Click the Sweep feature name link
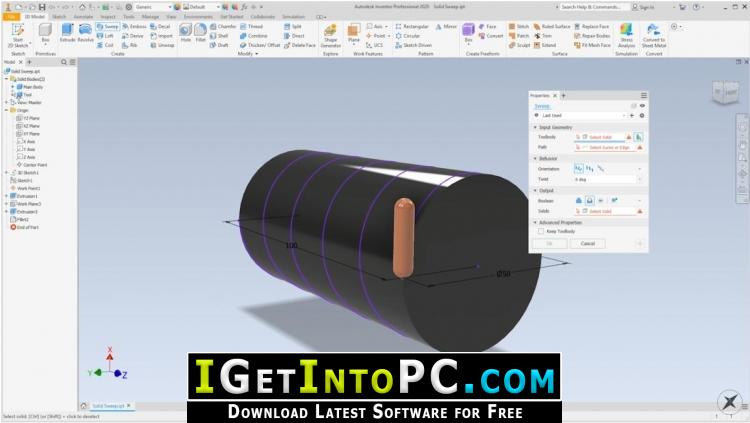This screenshot has width=750, height=423. point(542,106)
